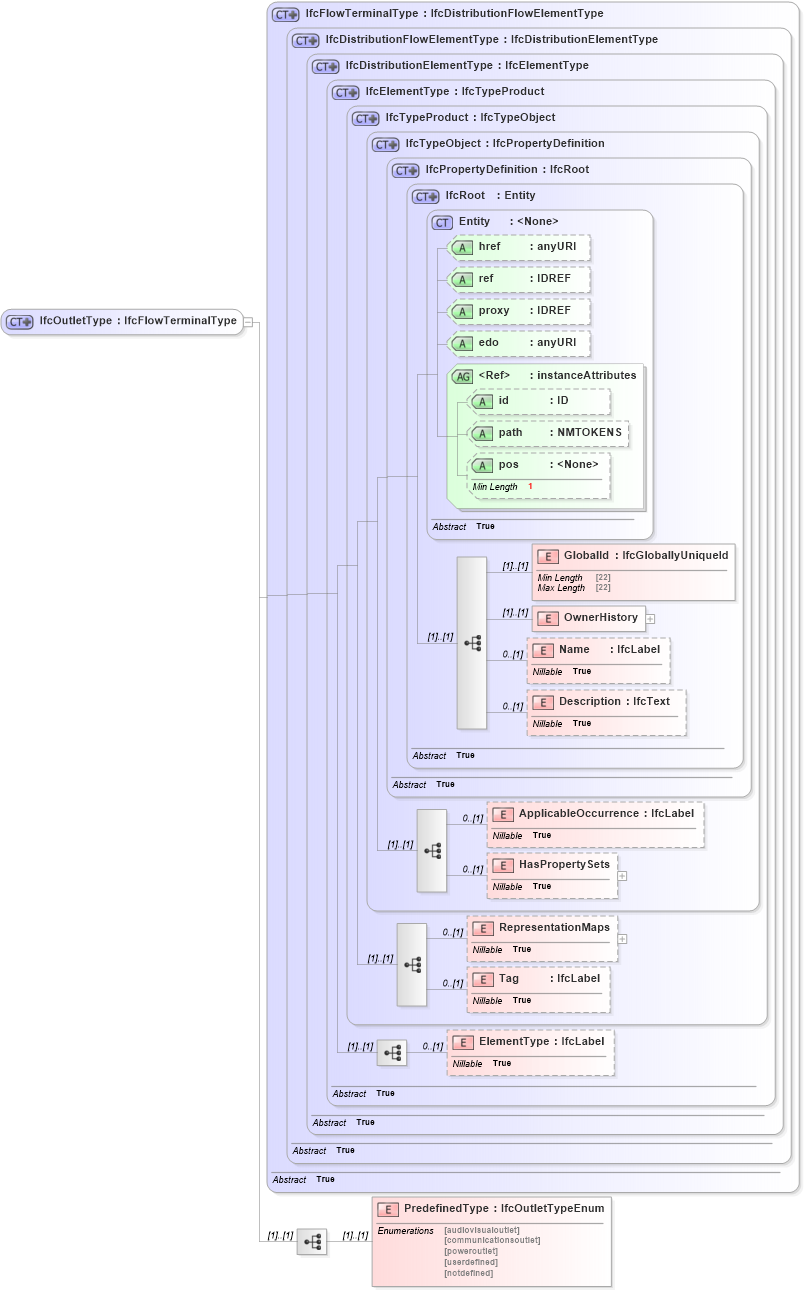The image size is (804, 1291).
Task: Select the ApplicableOccurrence : IfcLabel box
Action: tap(595, 824)
